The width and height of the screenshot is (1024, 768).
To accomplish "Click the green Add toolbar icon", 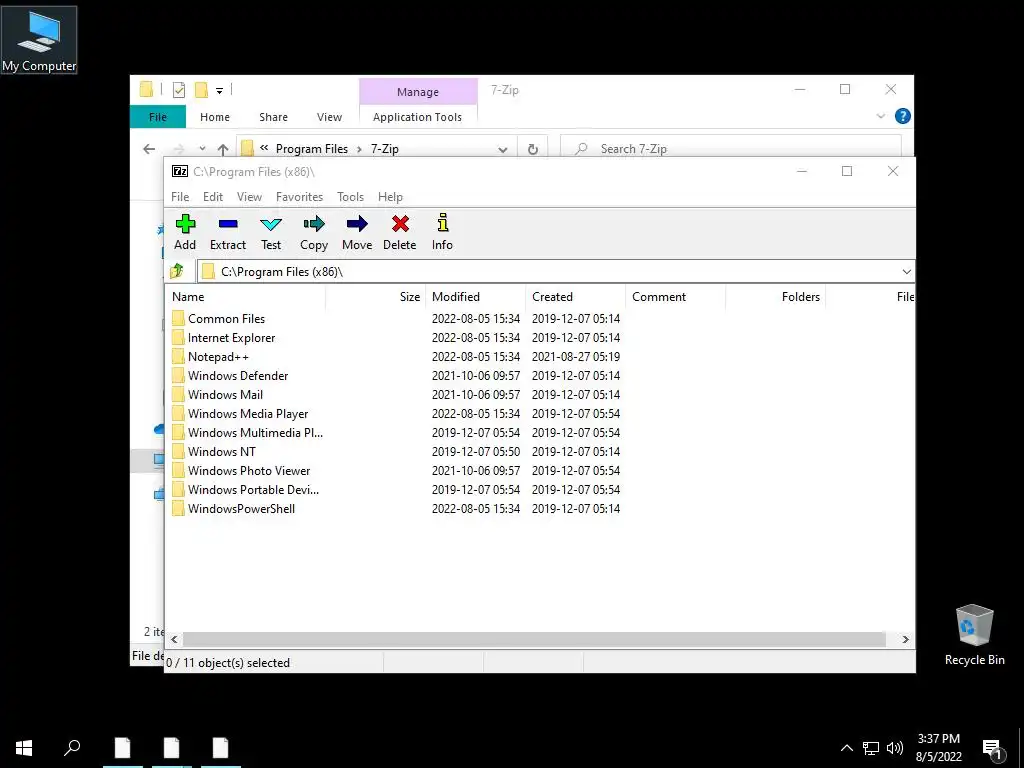I will coord(185,224).
